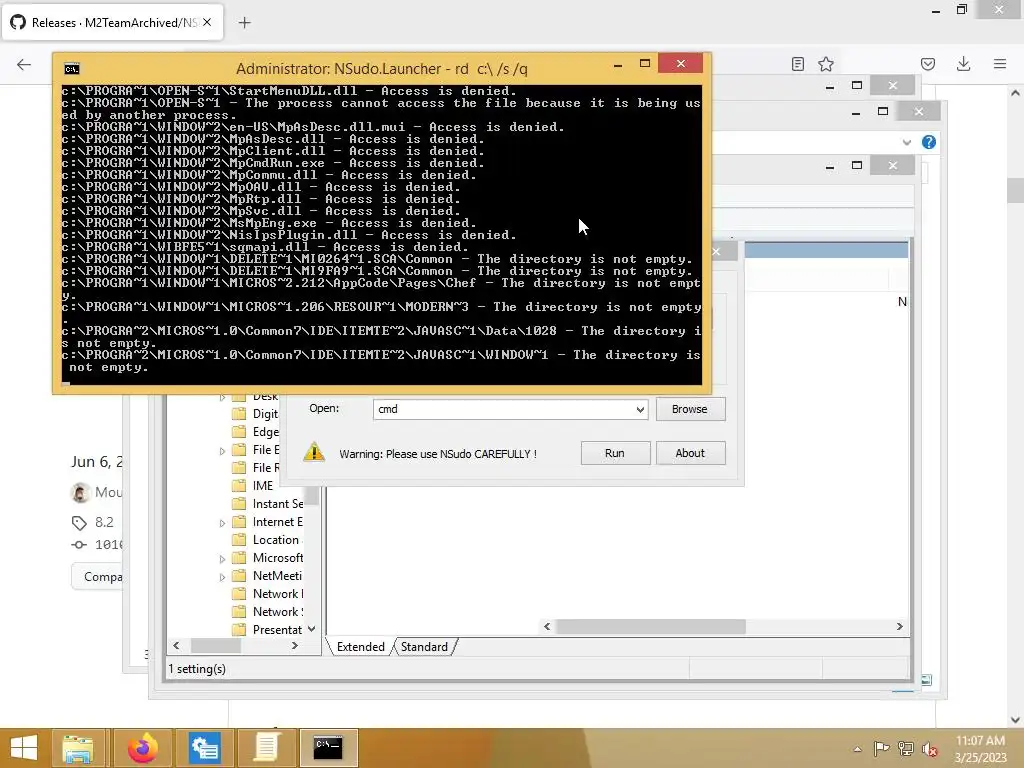The width and height of the screenshot is (1024, 768).
Task: Switch to the Standard tab
Action: [424, 647]
